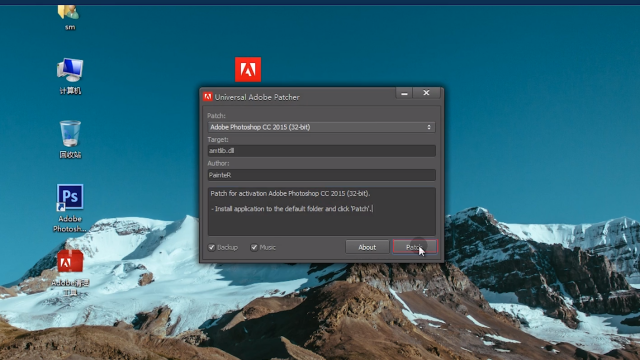This screenshot has width=640, height=360.
Task: Select the Recycle Bin desktop icon
Action: tap(70, 133)
